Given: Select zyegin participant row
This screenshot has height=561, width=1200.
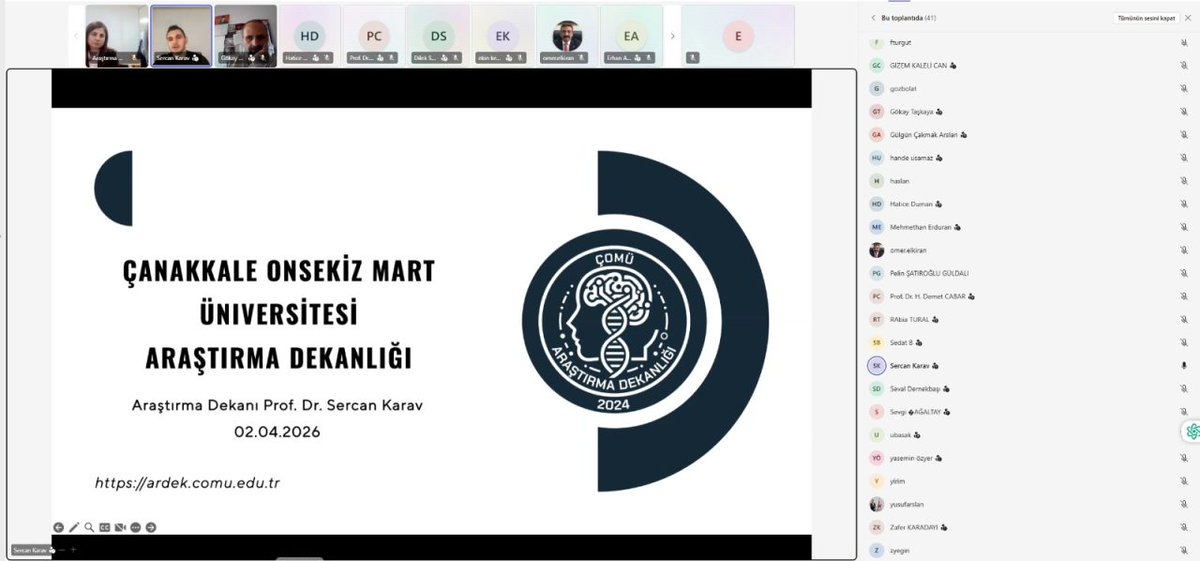Looking at the screenshot, I should point(1030,550).
